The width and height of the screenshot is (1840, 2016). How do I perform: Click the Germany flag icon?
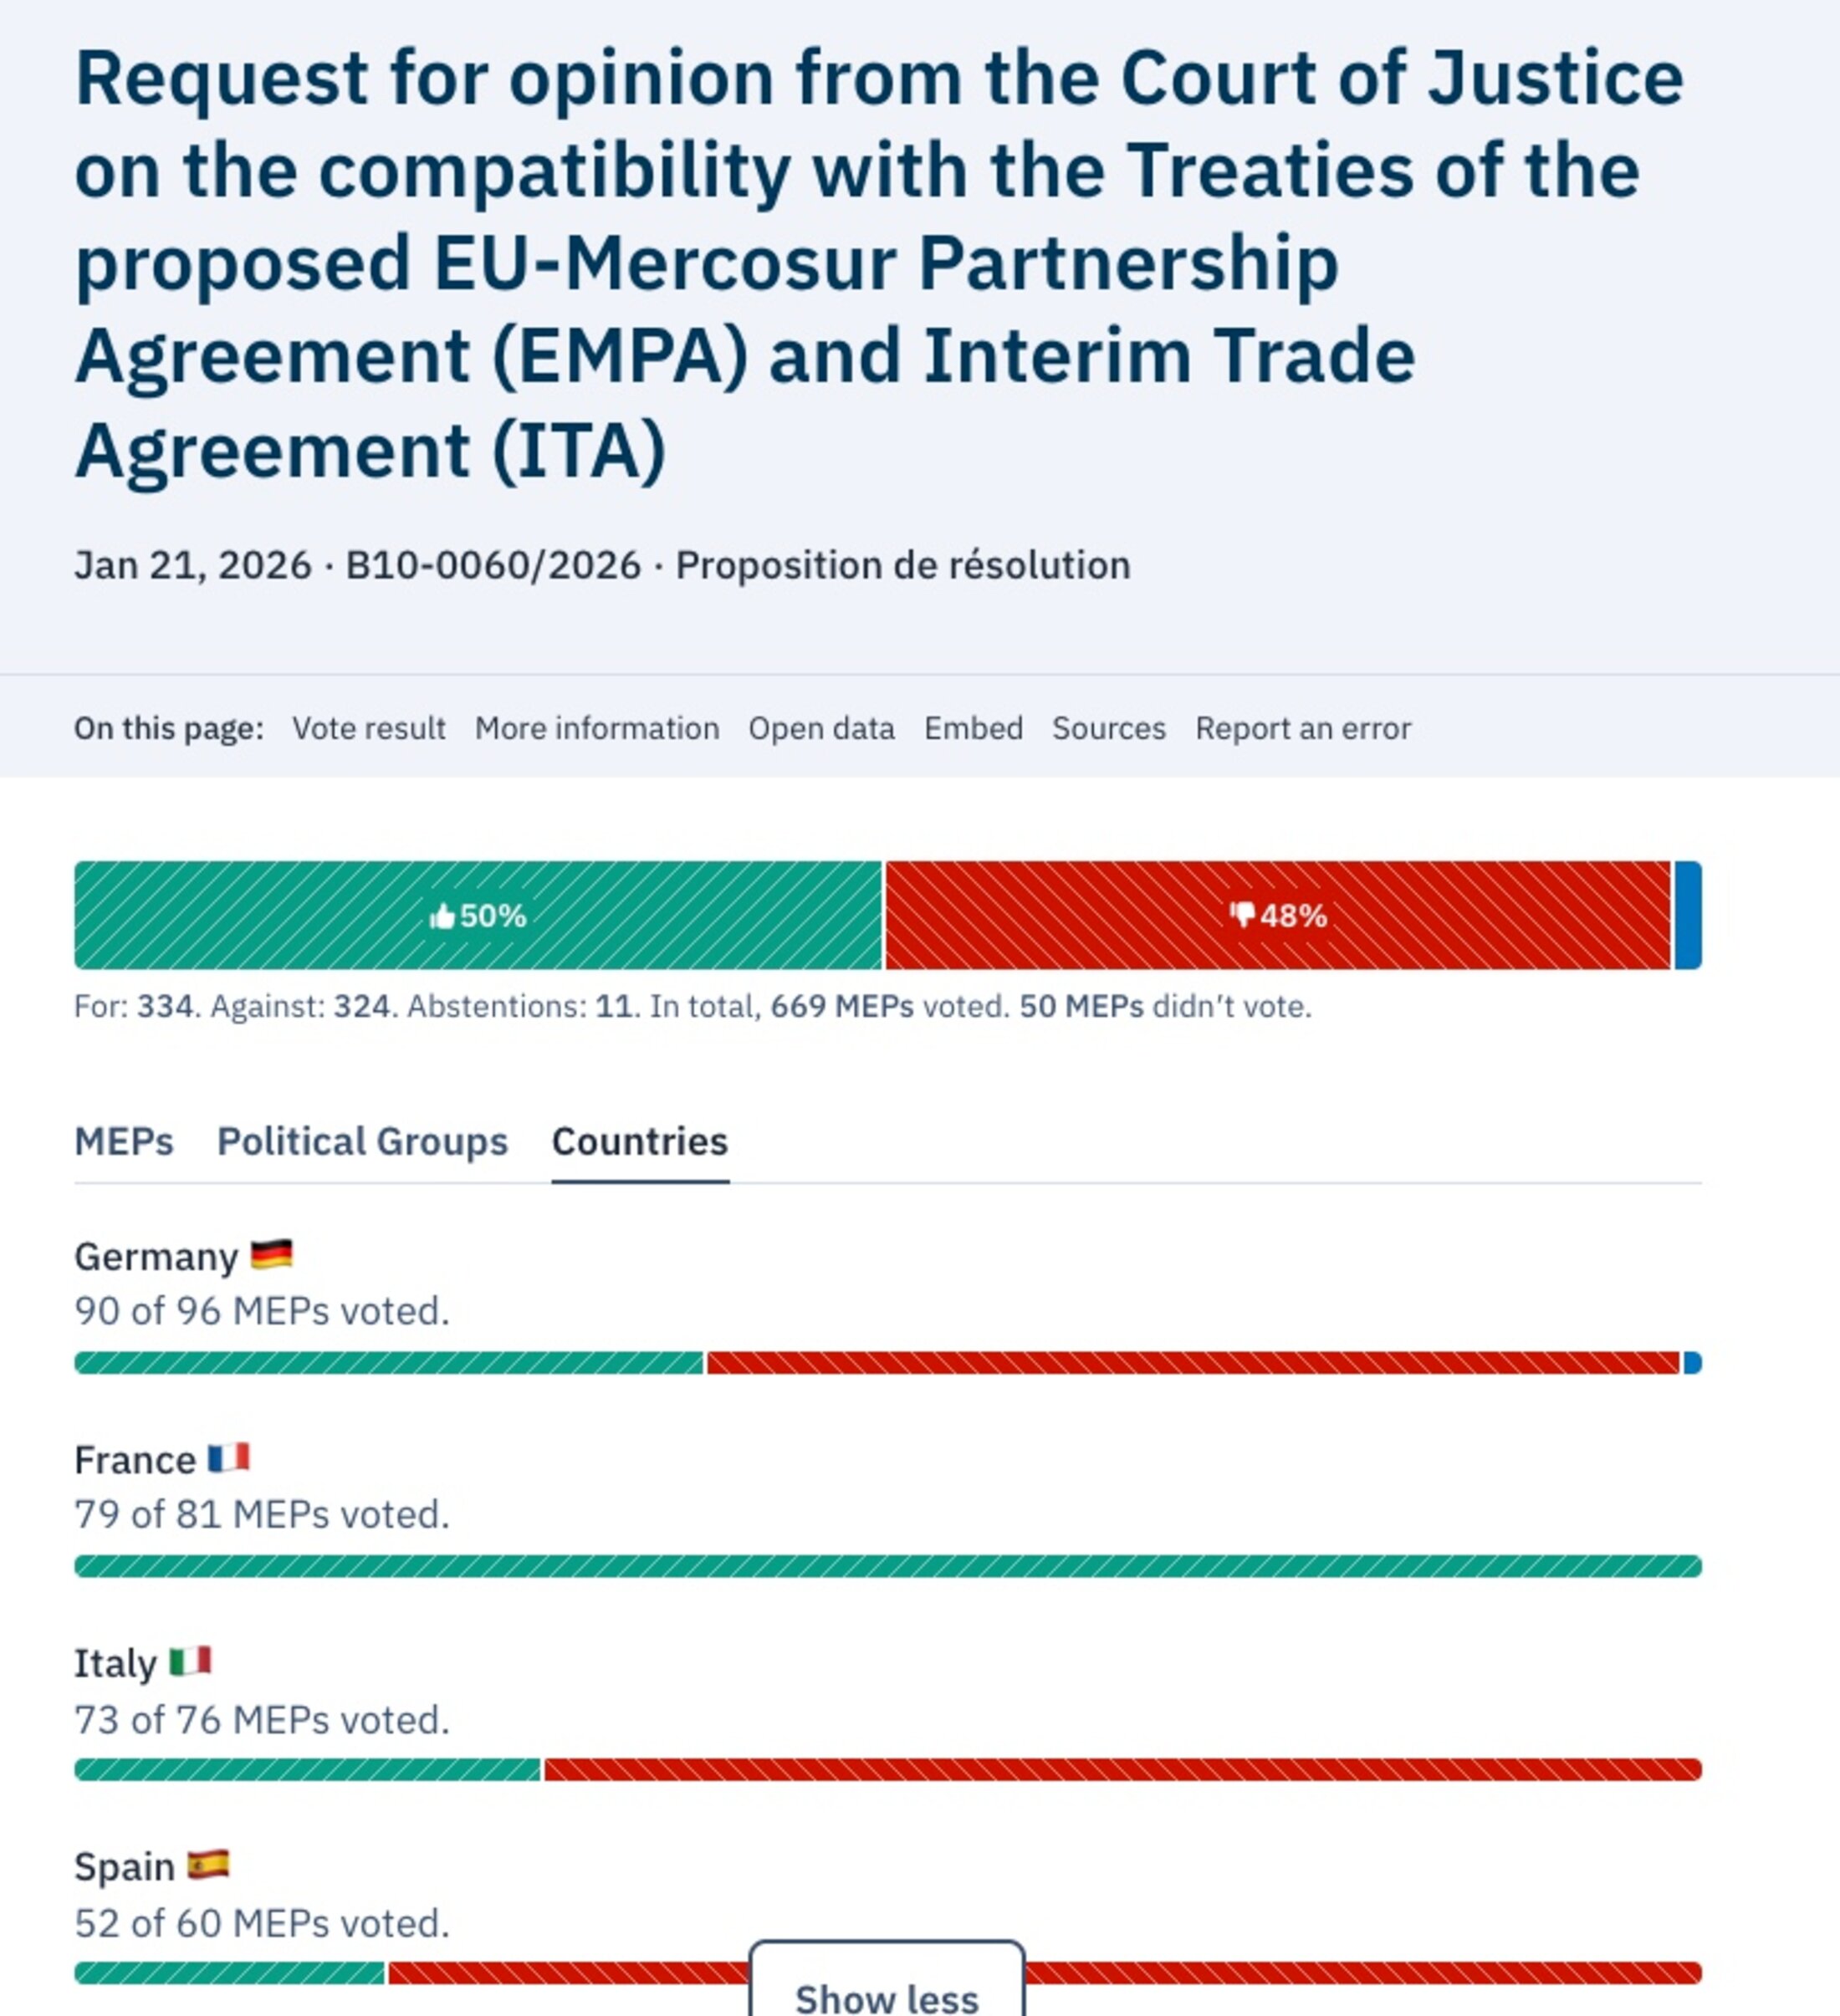click(271, 1254)
